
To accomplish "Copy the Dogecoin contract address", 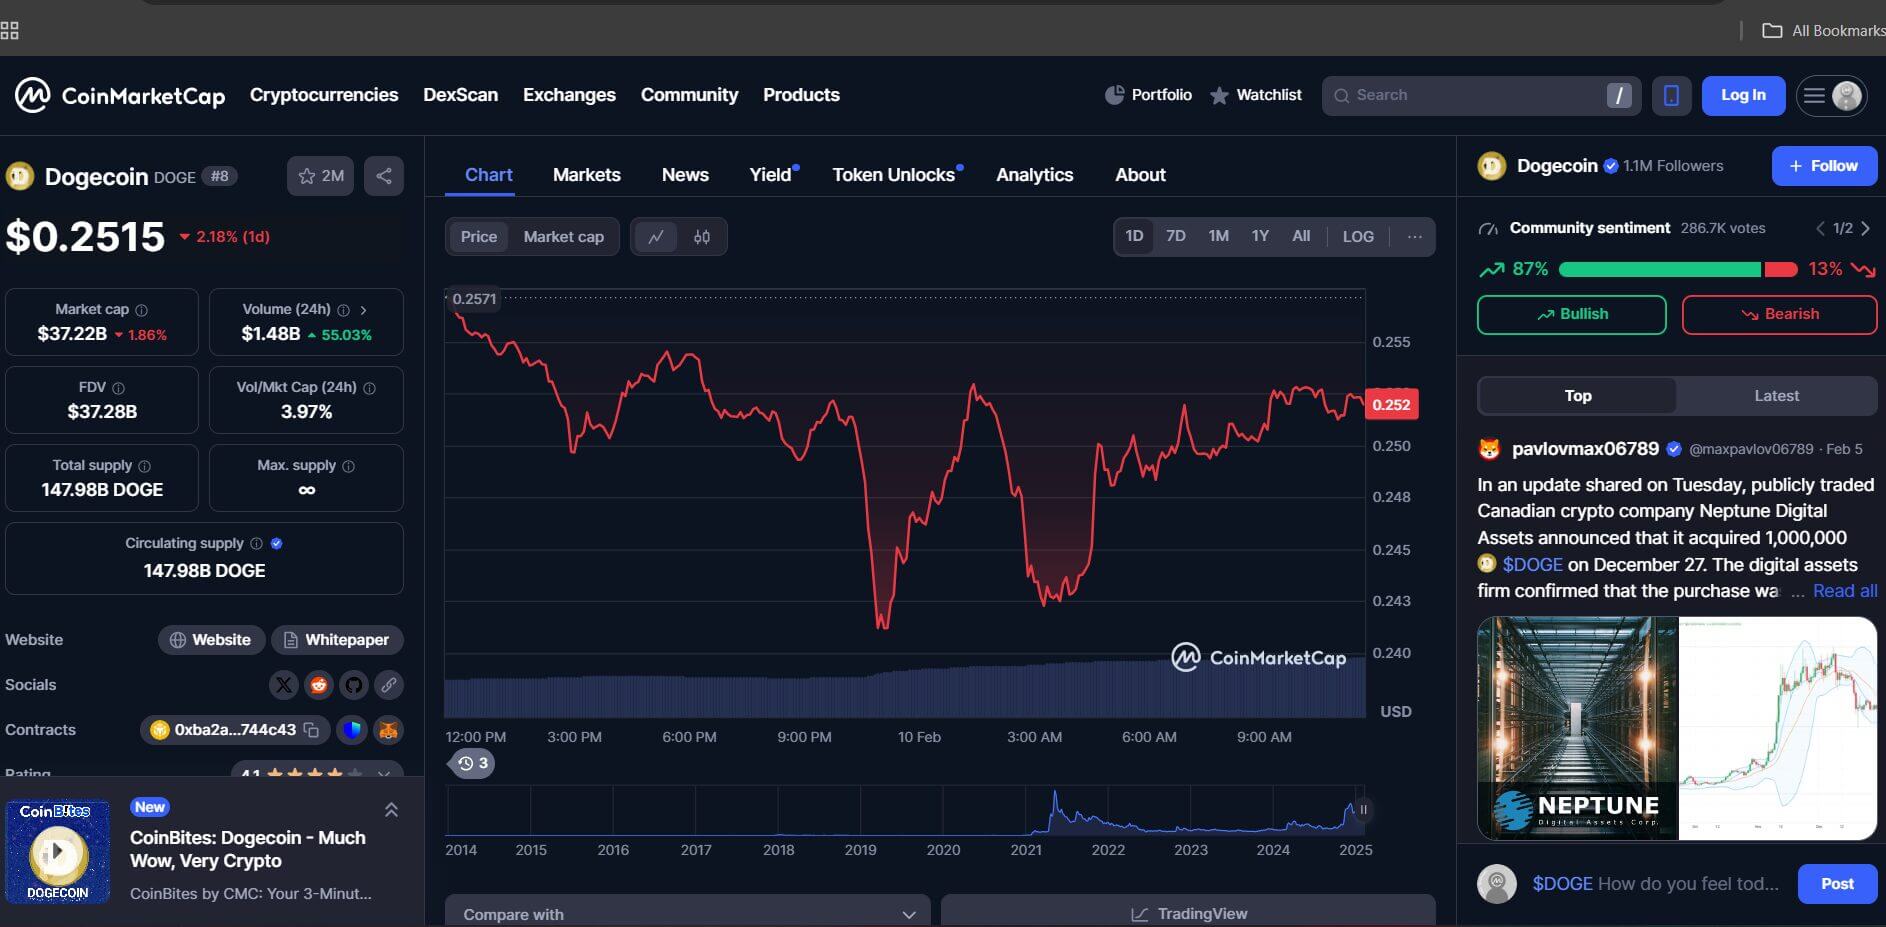I will [312, 730].
